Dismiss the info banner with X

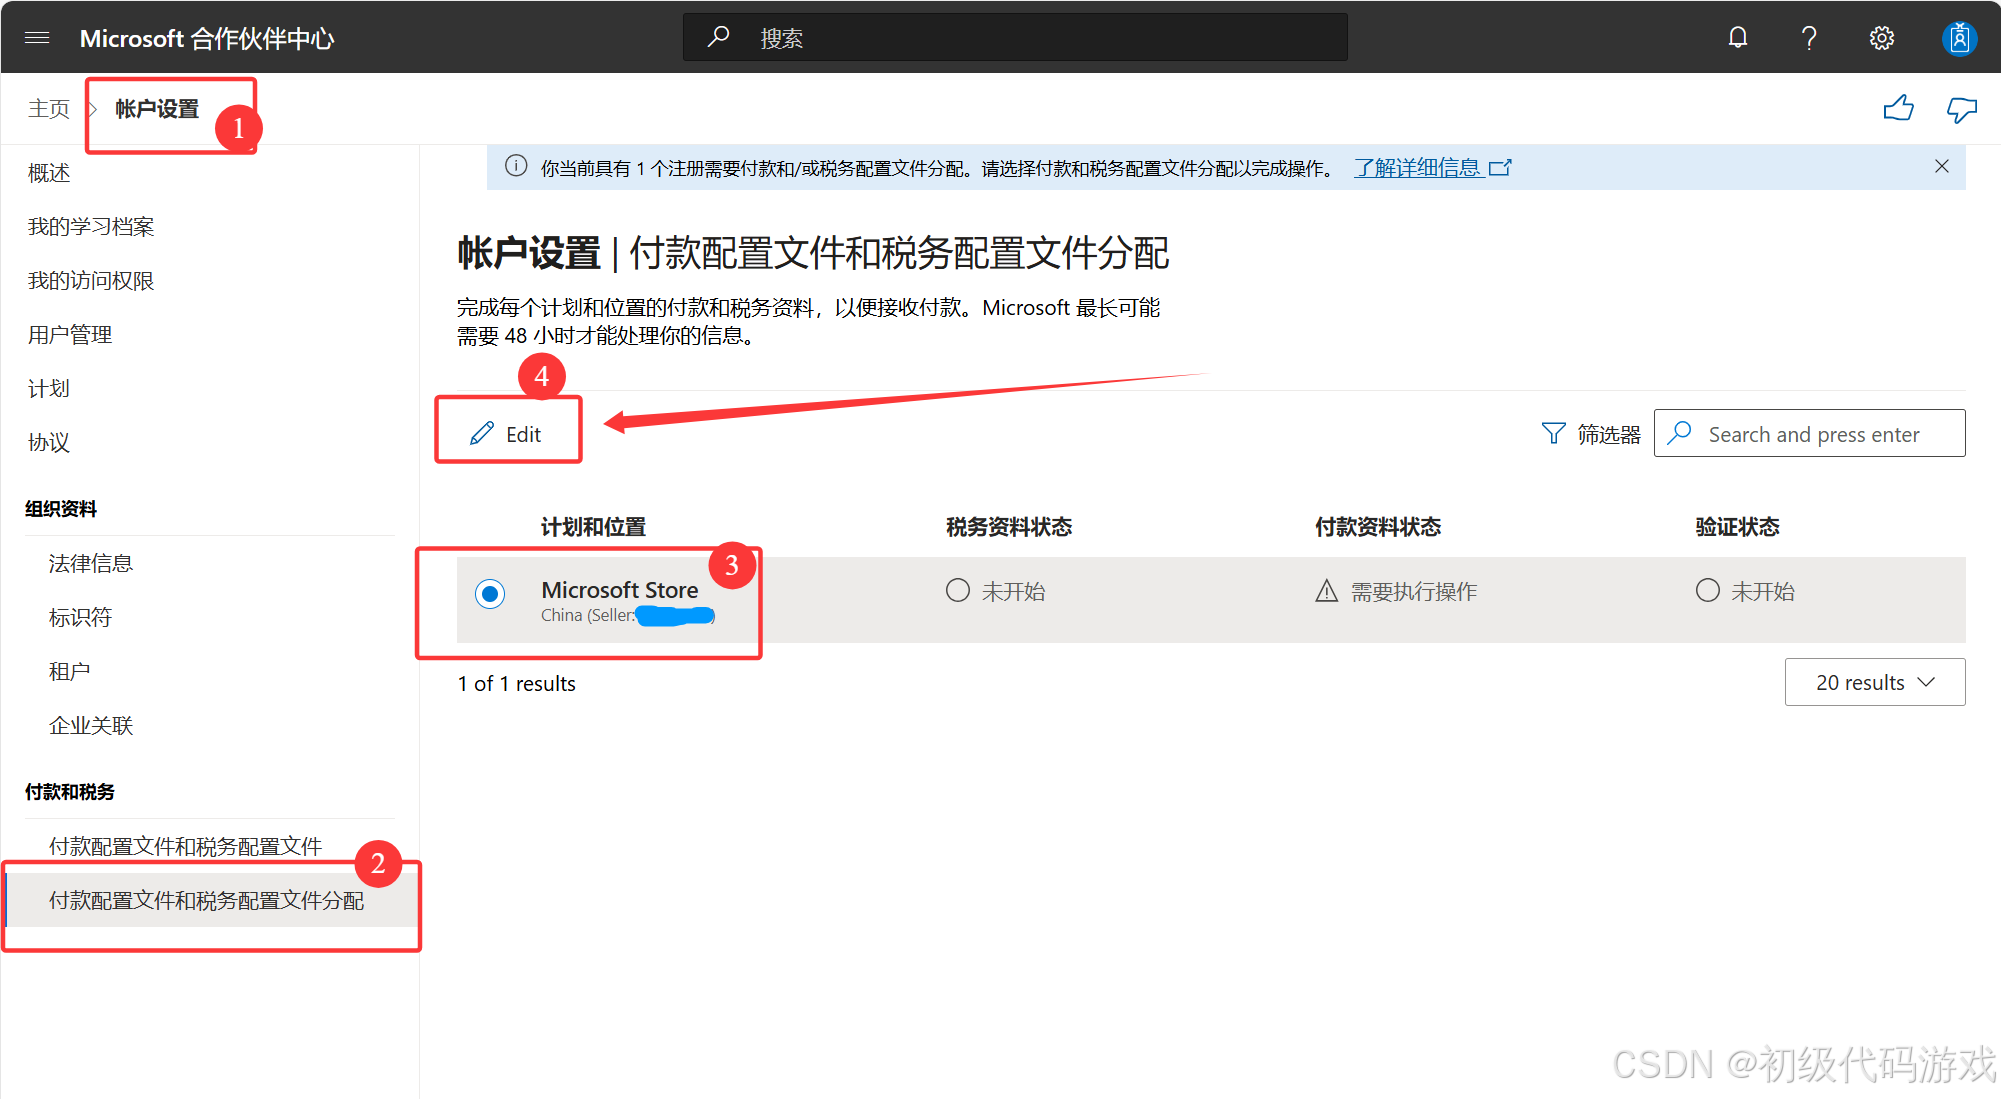click(1941, 166)
